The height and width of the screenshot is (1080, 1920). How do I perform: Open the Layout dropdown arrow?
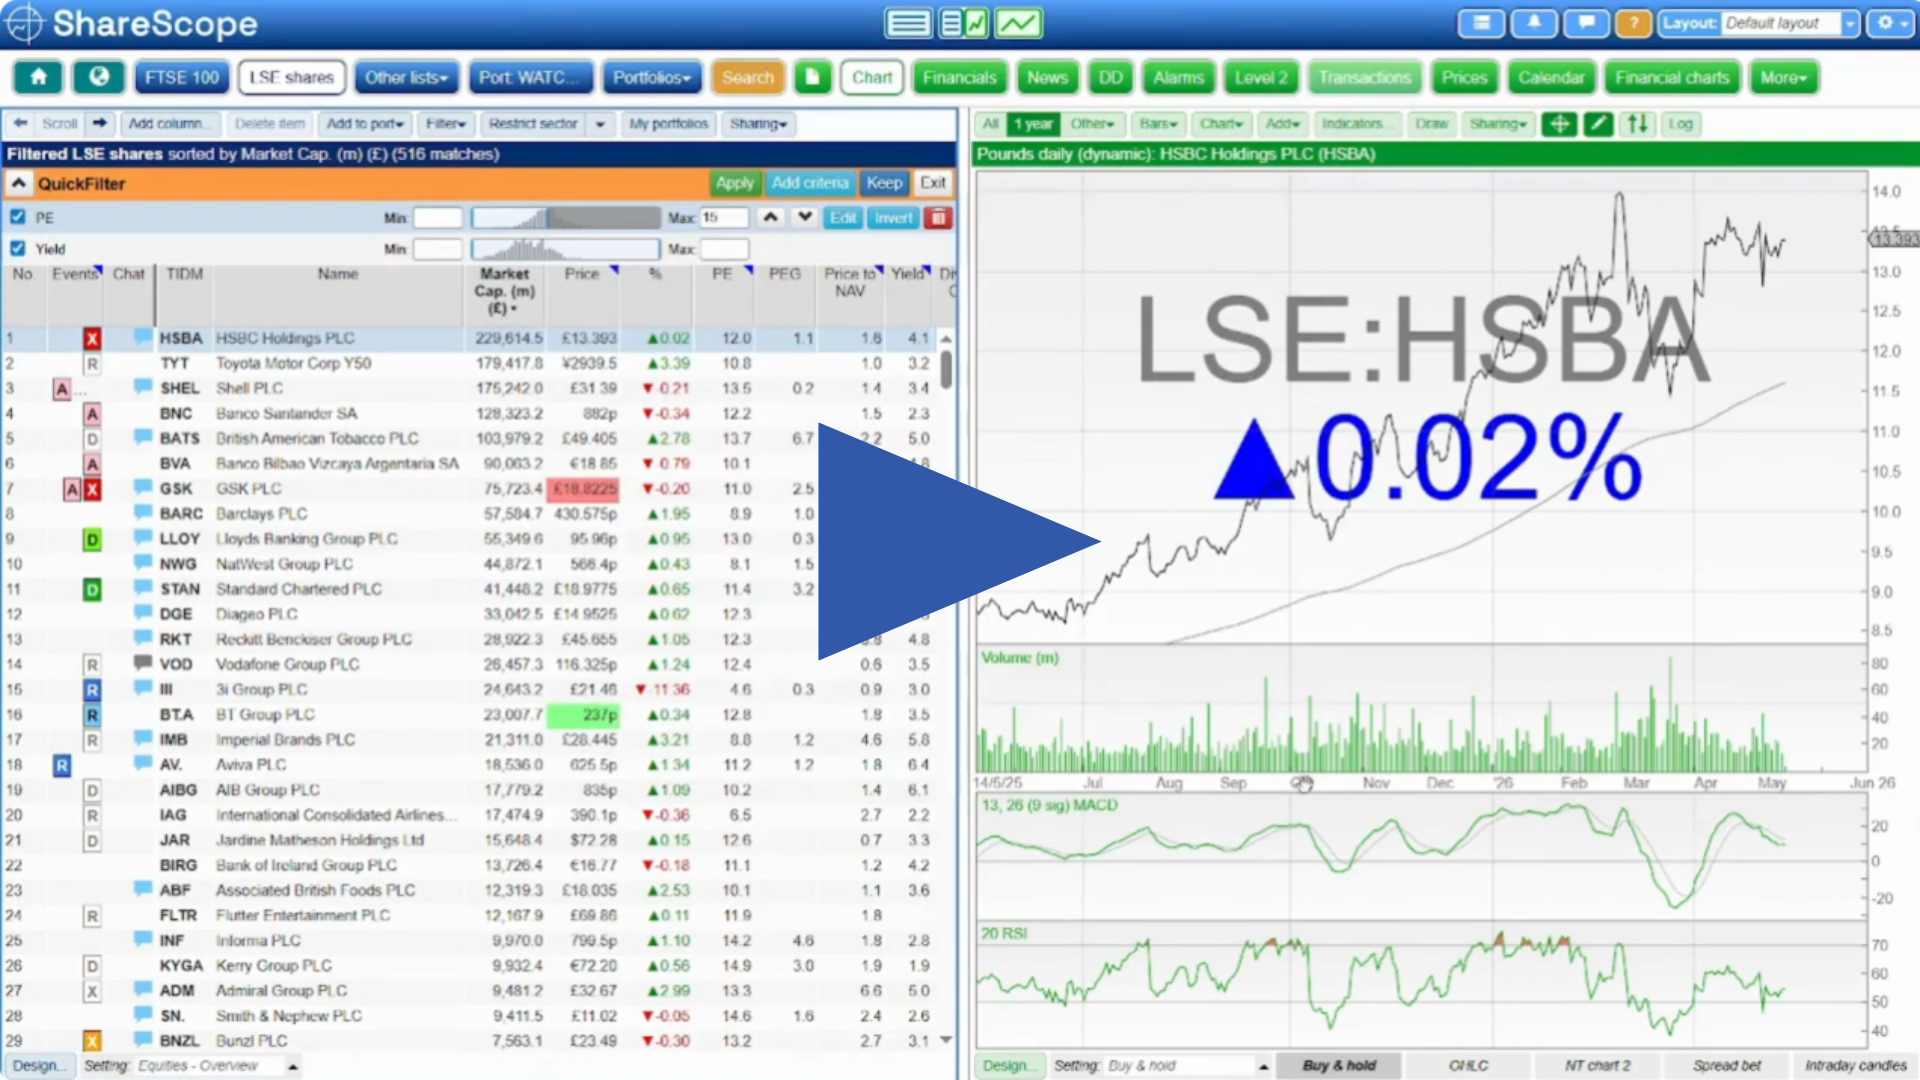coord(1850,23)
